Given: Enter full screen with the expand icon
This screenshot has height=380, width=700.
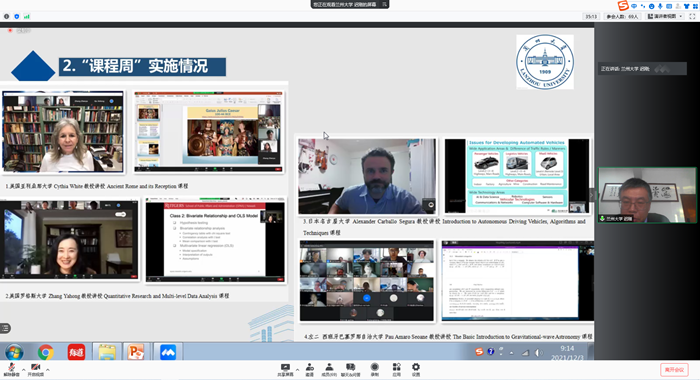Looking at the screenshot, I should point(692,17).
